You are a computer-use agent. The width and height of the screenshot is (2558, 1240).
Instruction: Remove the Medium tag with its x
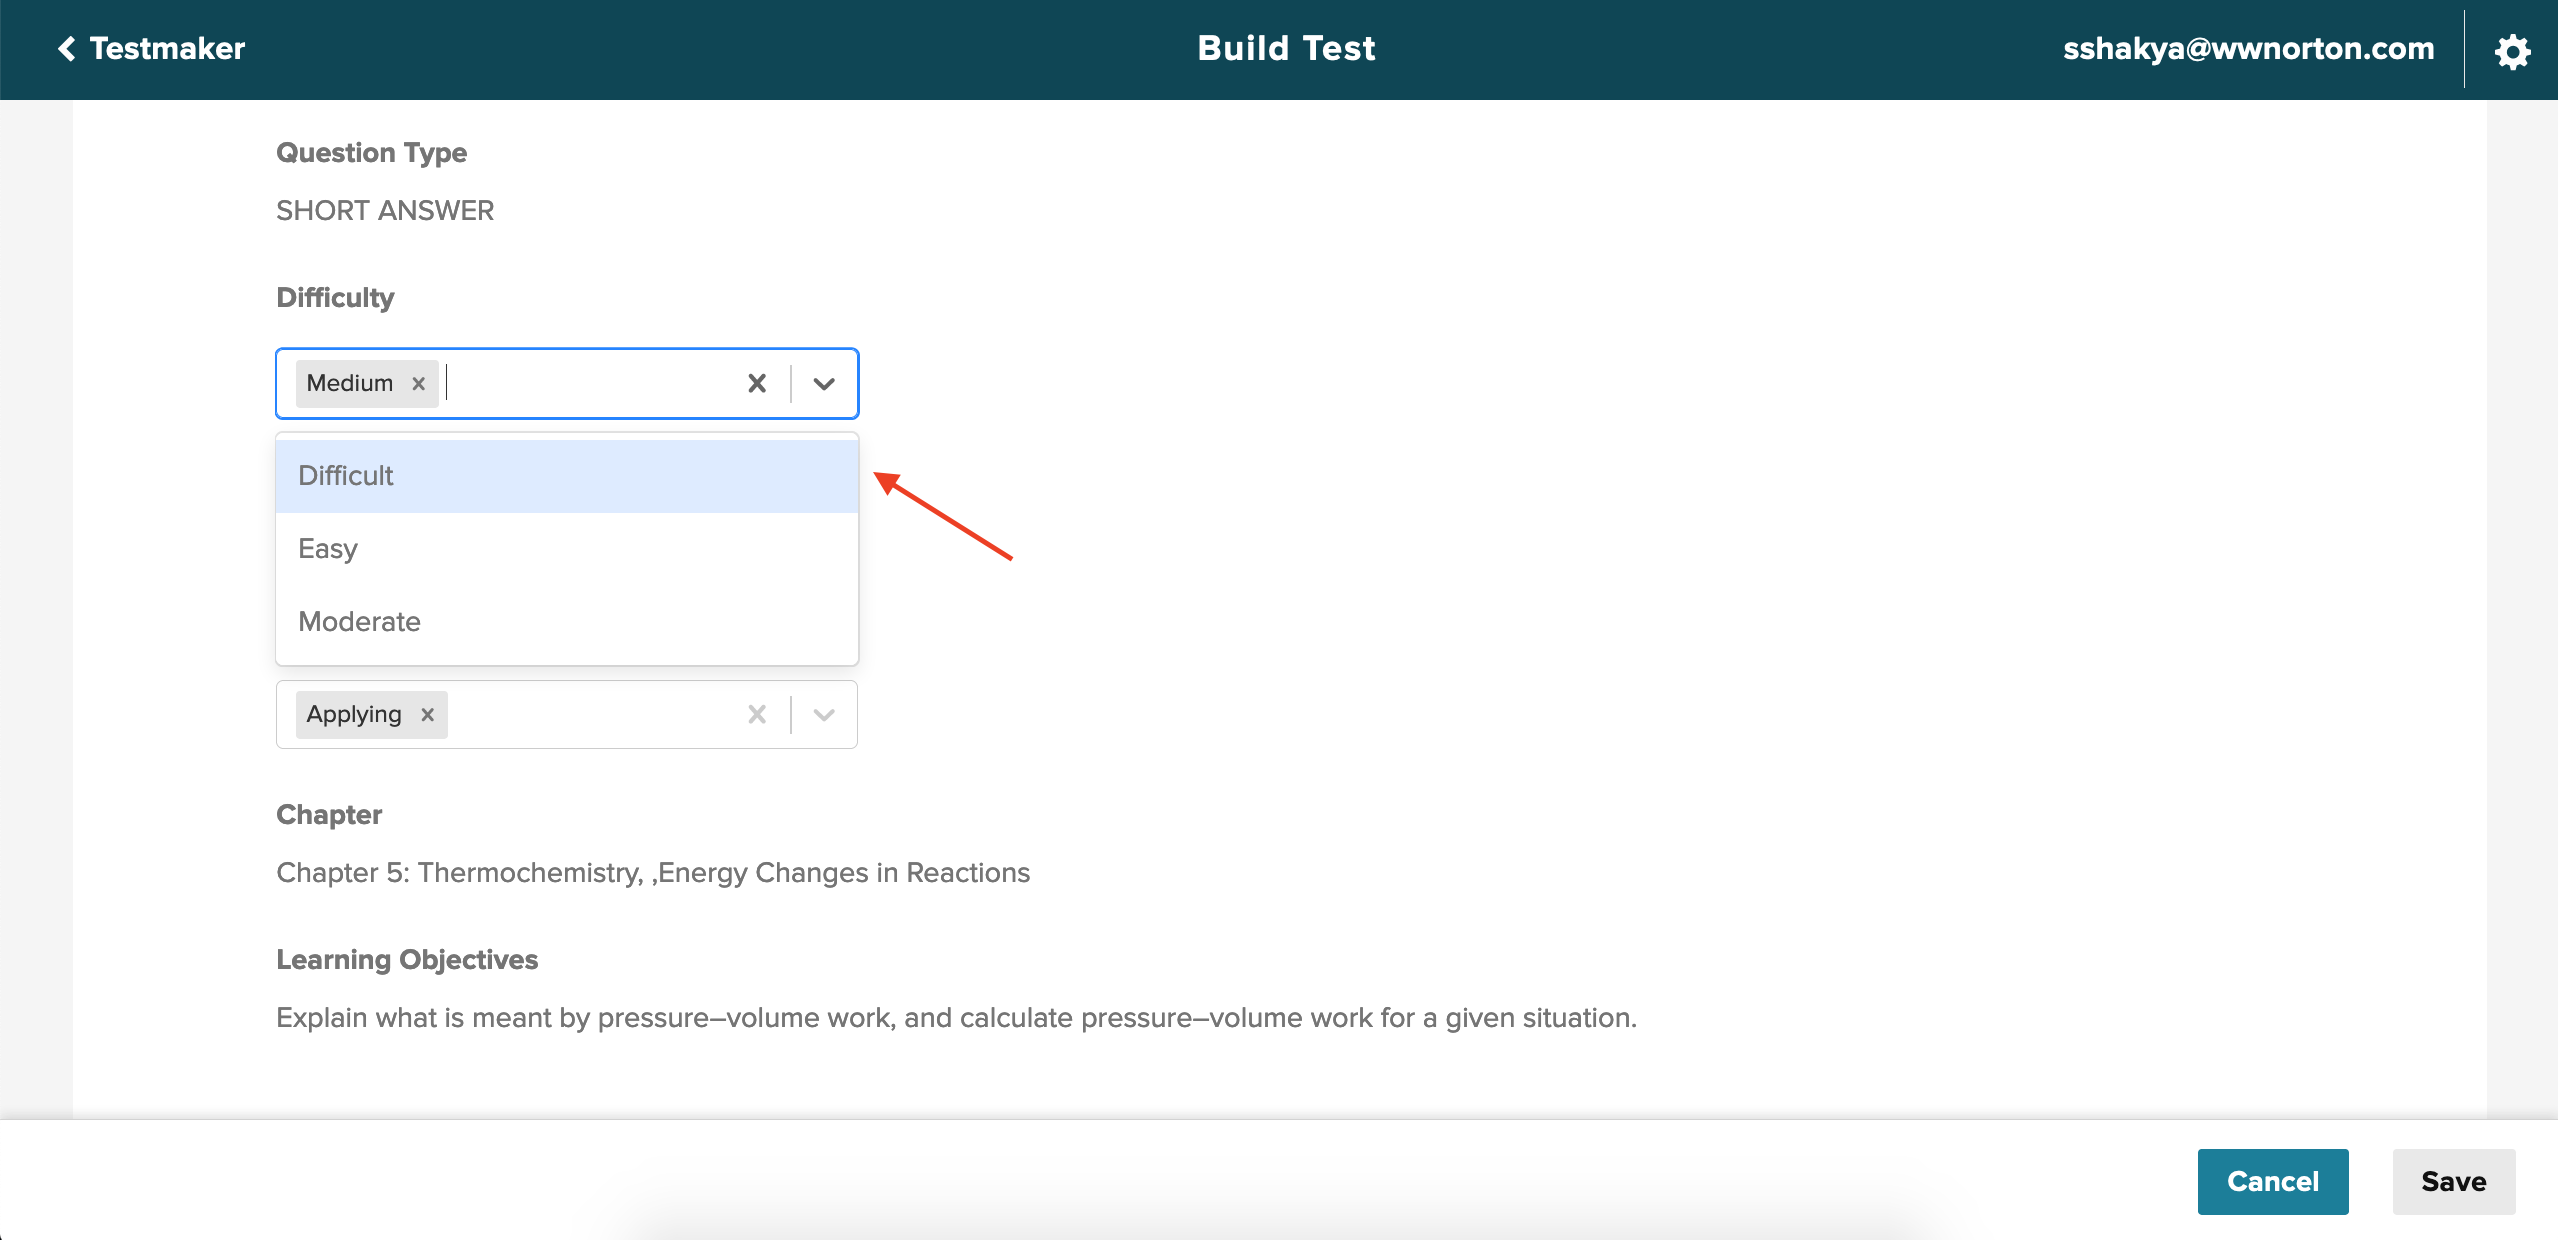(419, 384)
